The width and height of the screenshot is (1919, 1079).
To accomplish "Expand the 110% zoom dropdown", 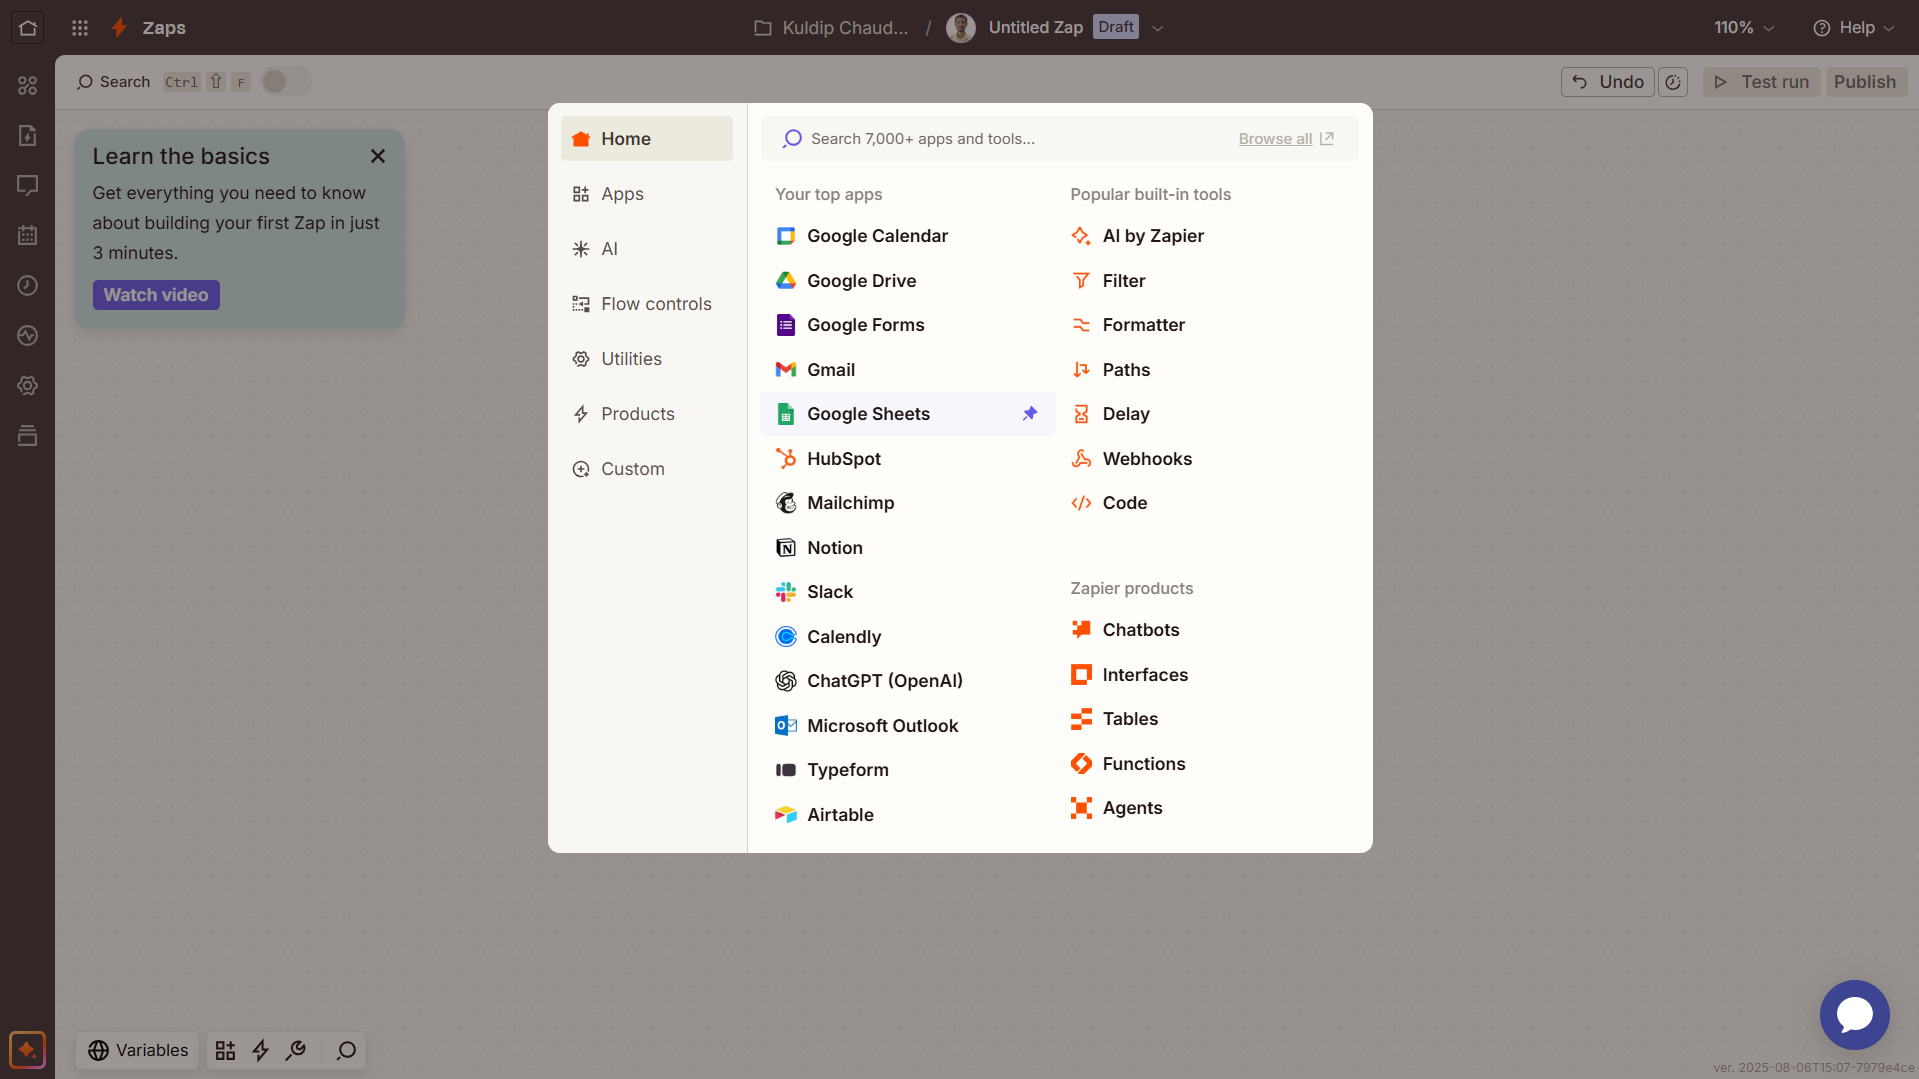I will tap(1744, 28).
